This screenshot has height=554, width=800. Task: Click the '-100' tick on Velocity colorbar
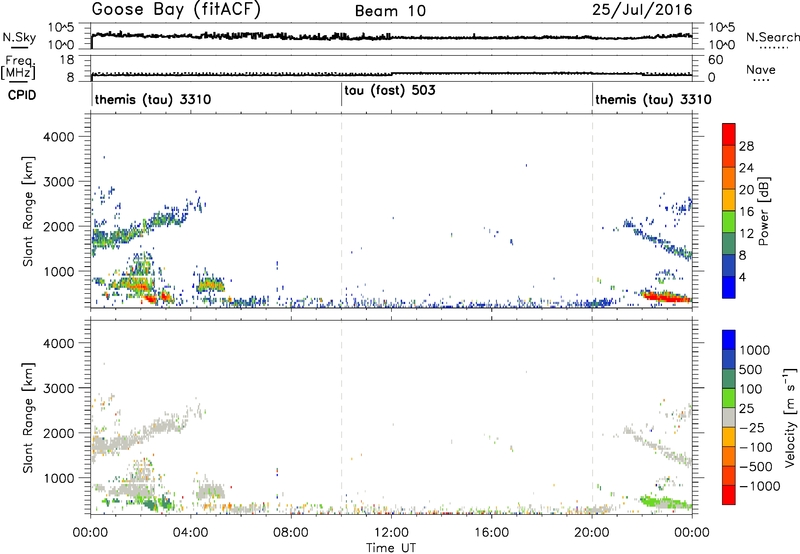[756, 447]
